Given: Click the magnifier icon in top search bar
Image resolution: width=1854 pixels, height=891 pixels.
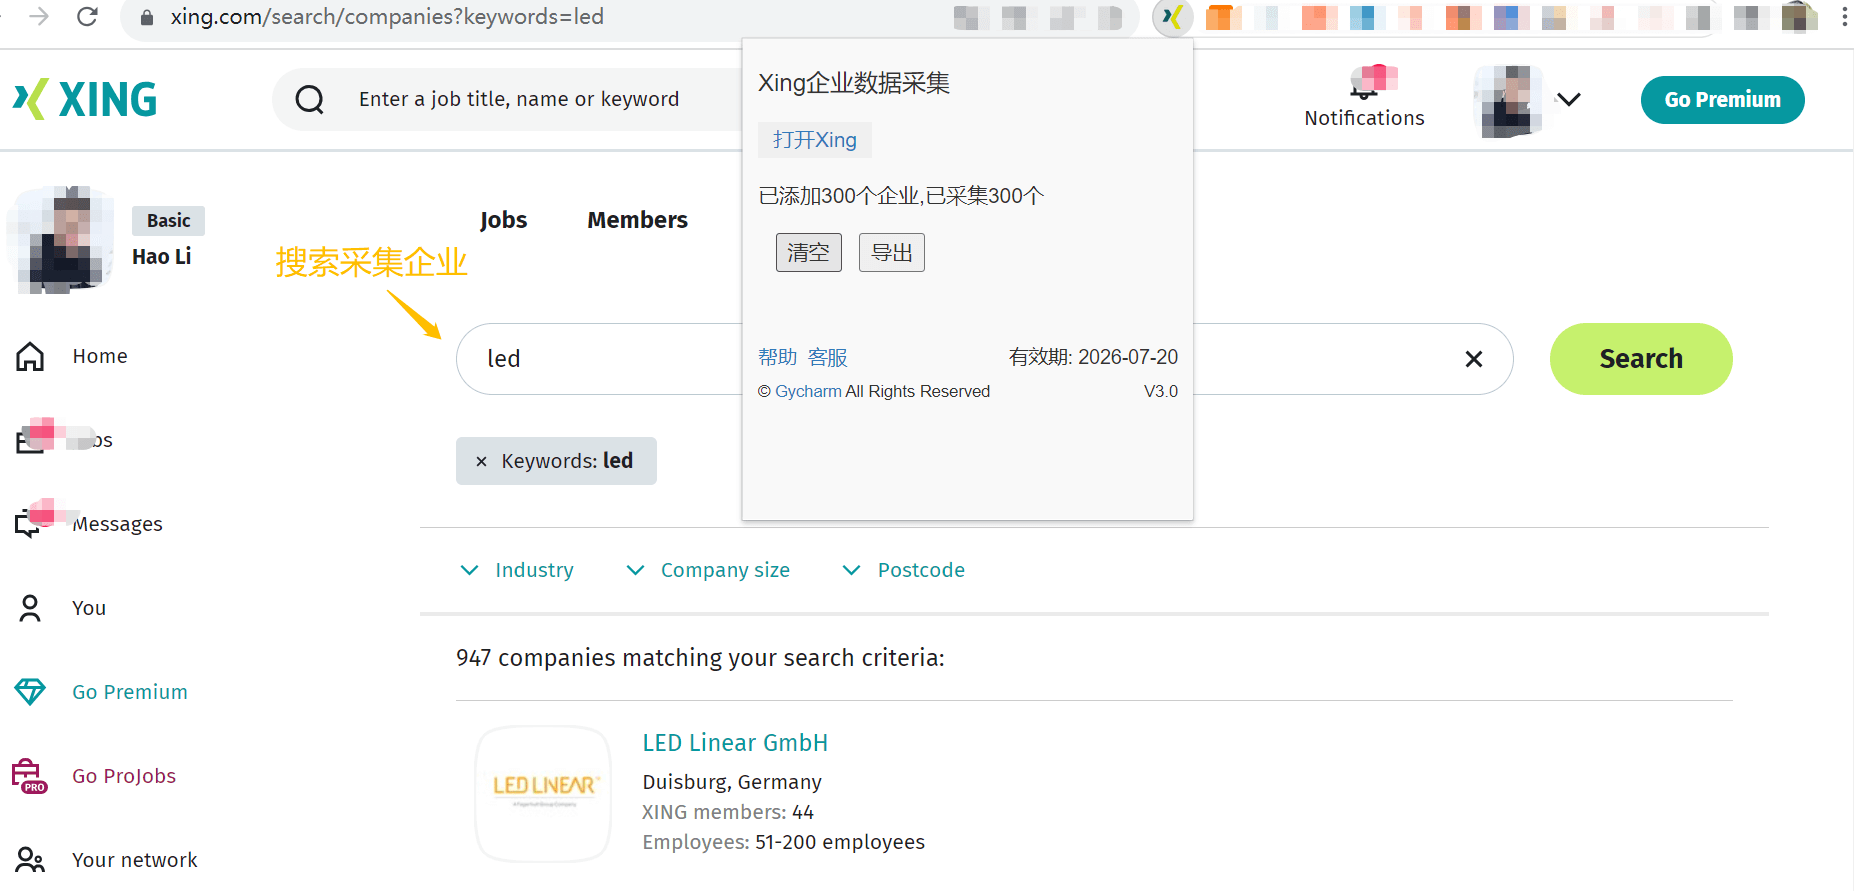Looking at the screenshot, I should coord(310,100).
